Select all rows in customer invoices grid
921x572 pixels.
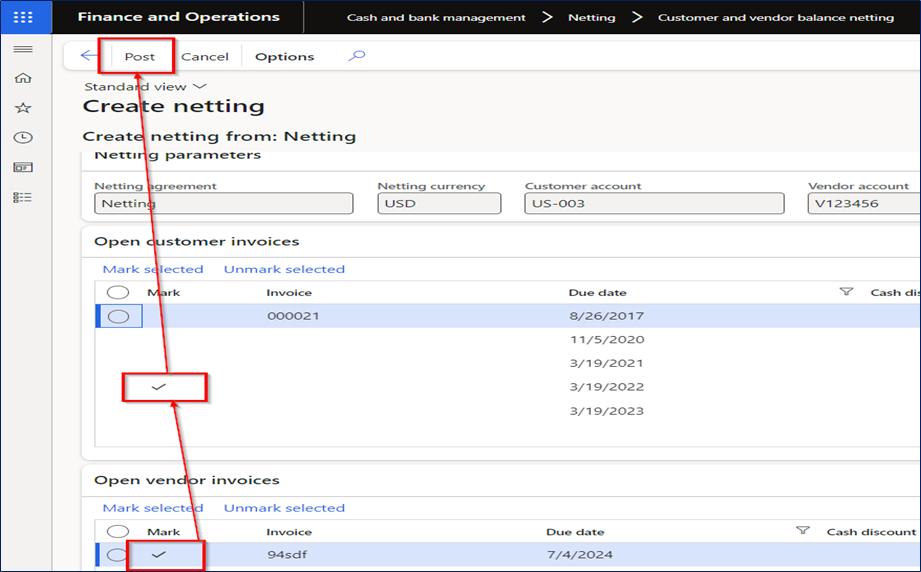[117, 292]
